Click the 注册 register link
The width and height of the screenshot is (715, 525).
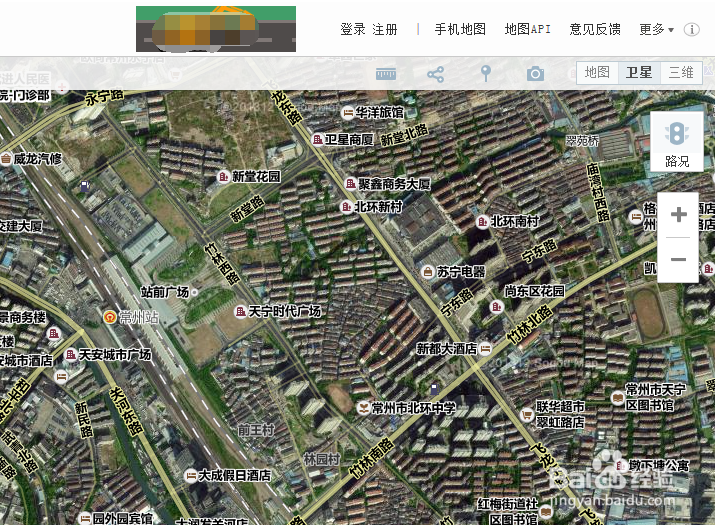point(385,30)
